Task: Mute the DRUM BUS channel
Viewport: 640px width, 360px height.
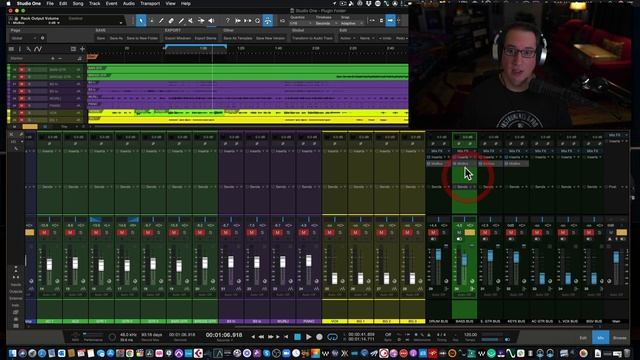Action: 433,233
